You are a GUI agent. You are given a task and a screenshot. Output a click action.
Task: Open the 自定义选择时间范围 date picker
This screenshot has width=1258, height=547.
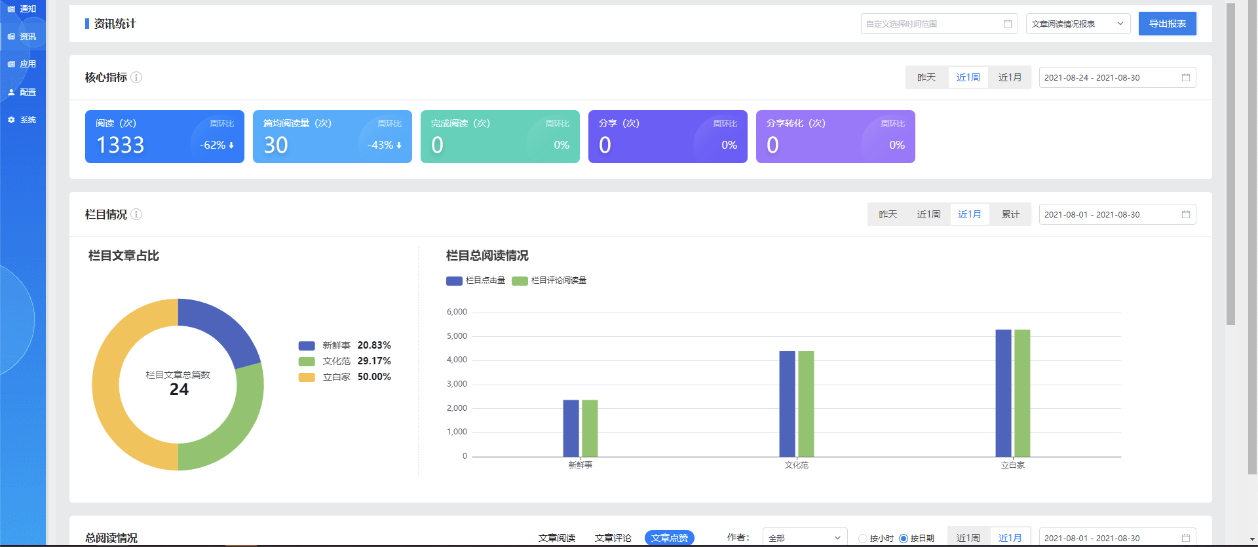pyautogui.click(x=938, y=24)
